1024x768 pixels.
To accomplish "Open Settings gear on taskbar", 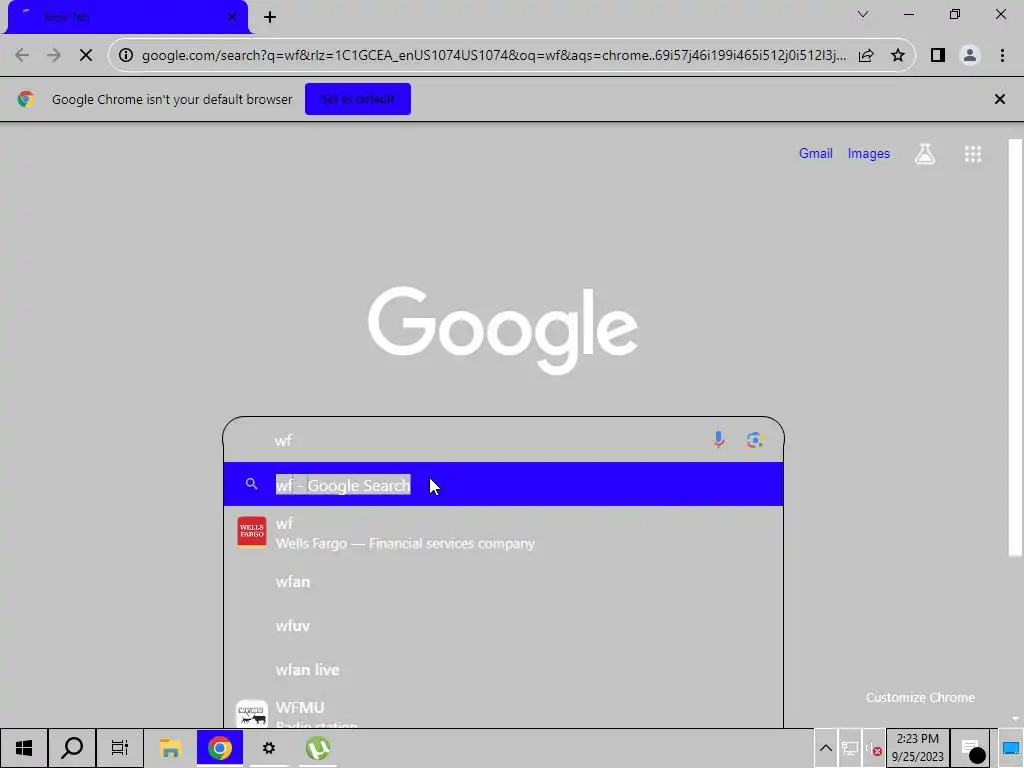I will point(269,748).
